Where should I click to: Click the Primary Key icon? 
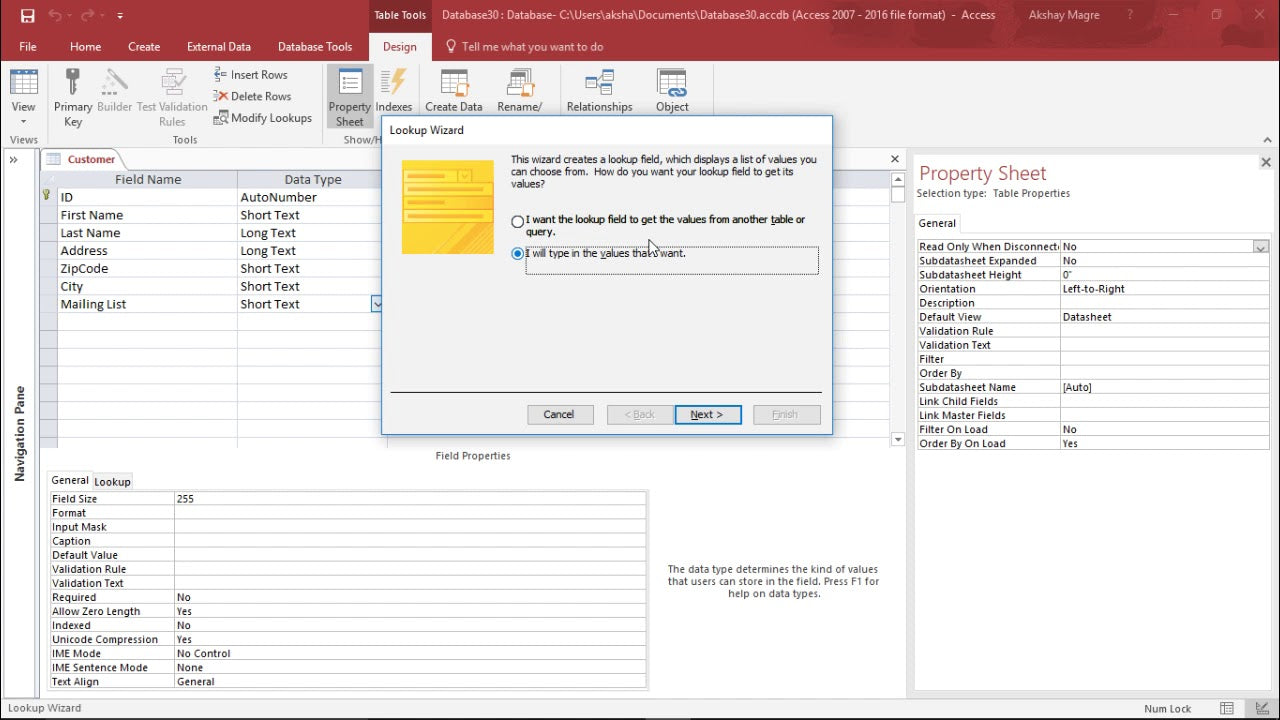(x=72, y=83)
